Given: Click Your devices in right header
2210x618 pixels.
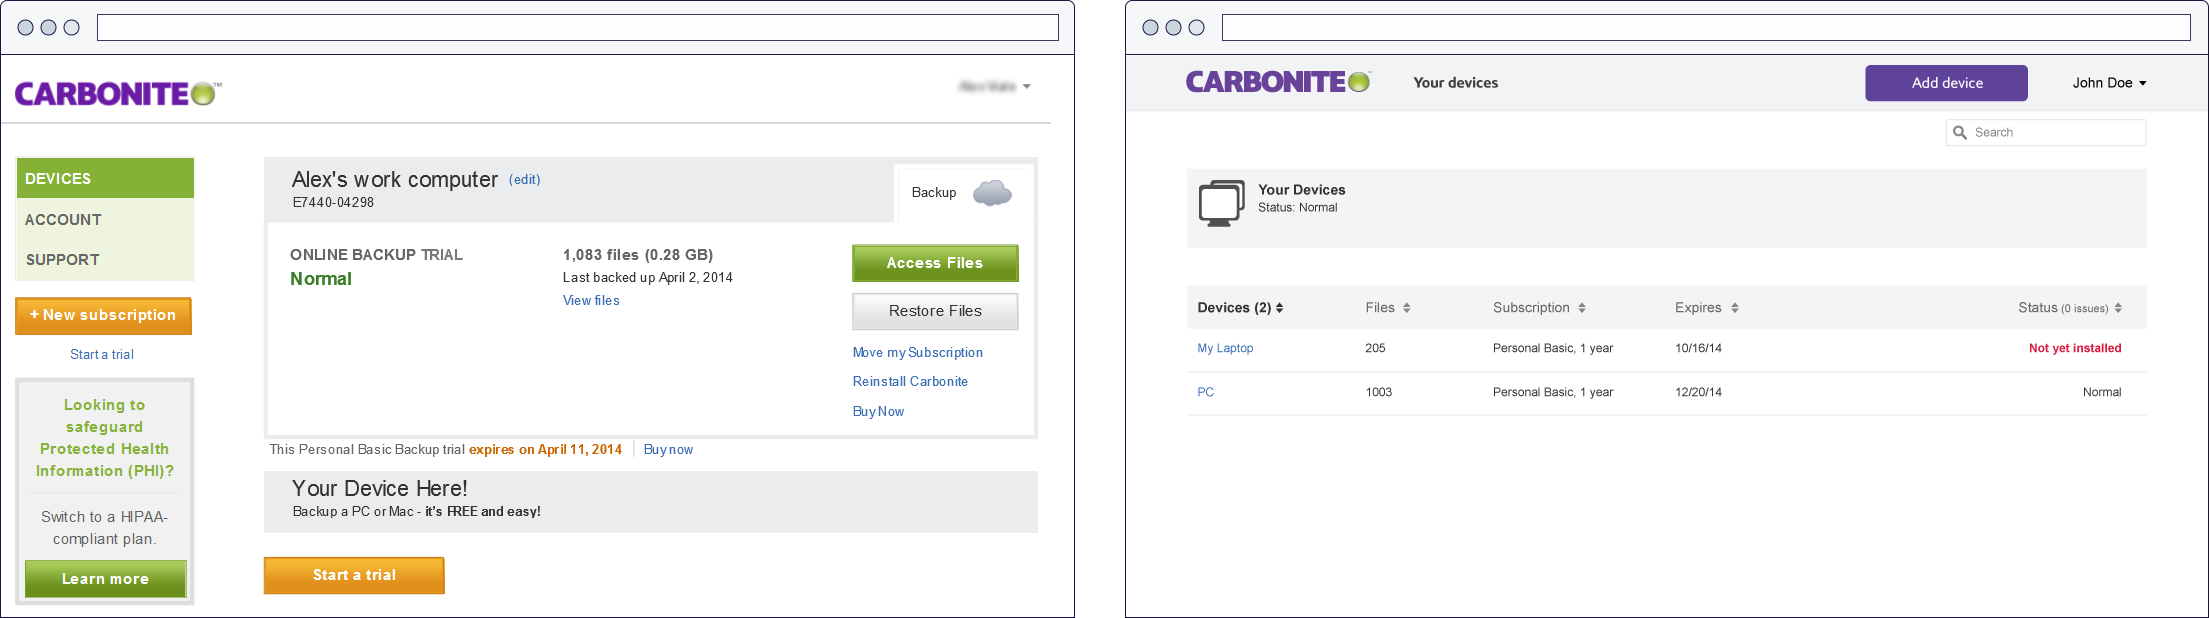Looking at the screenshot, I should (1455, 83).
